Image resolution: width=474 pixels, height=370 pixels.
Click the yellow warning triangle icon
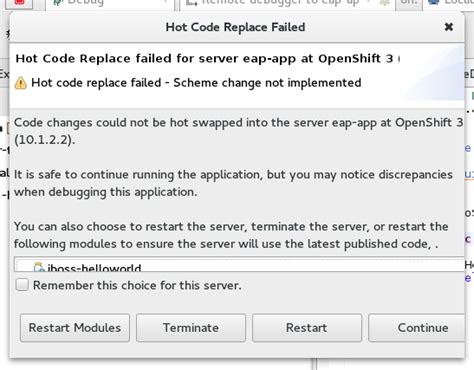pyautogui.click(x=21, y=83)
